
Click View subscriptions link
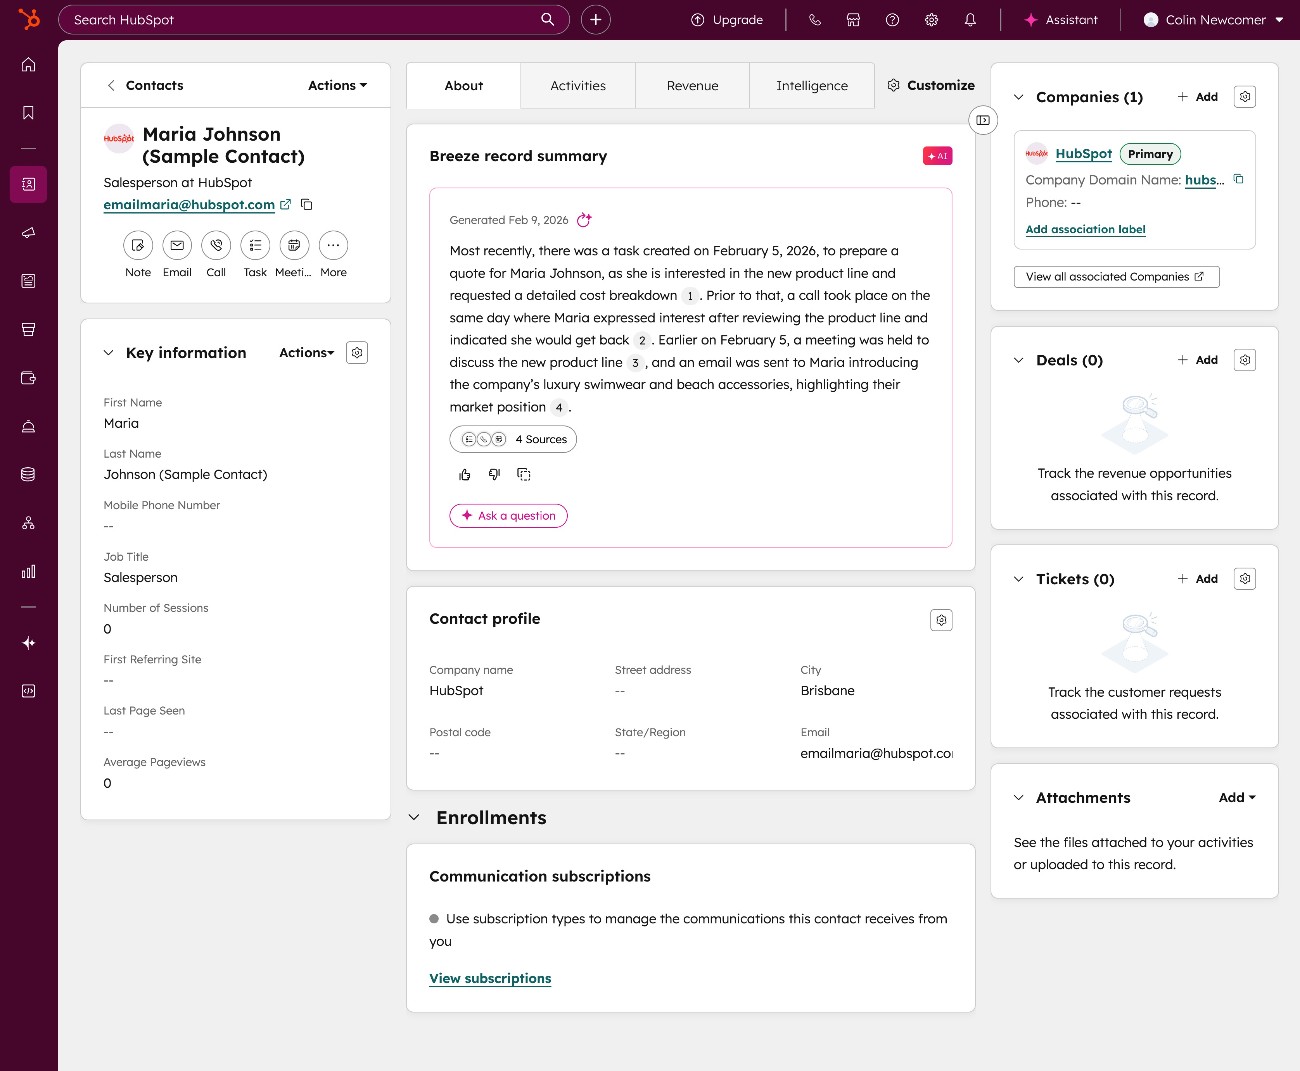tap(490, 978)
